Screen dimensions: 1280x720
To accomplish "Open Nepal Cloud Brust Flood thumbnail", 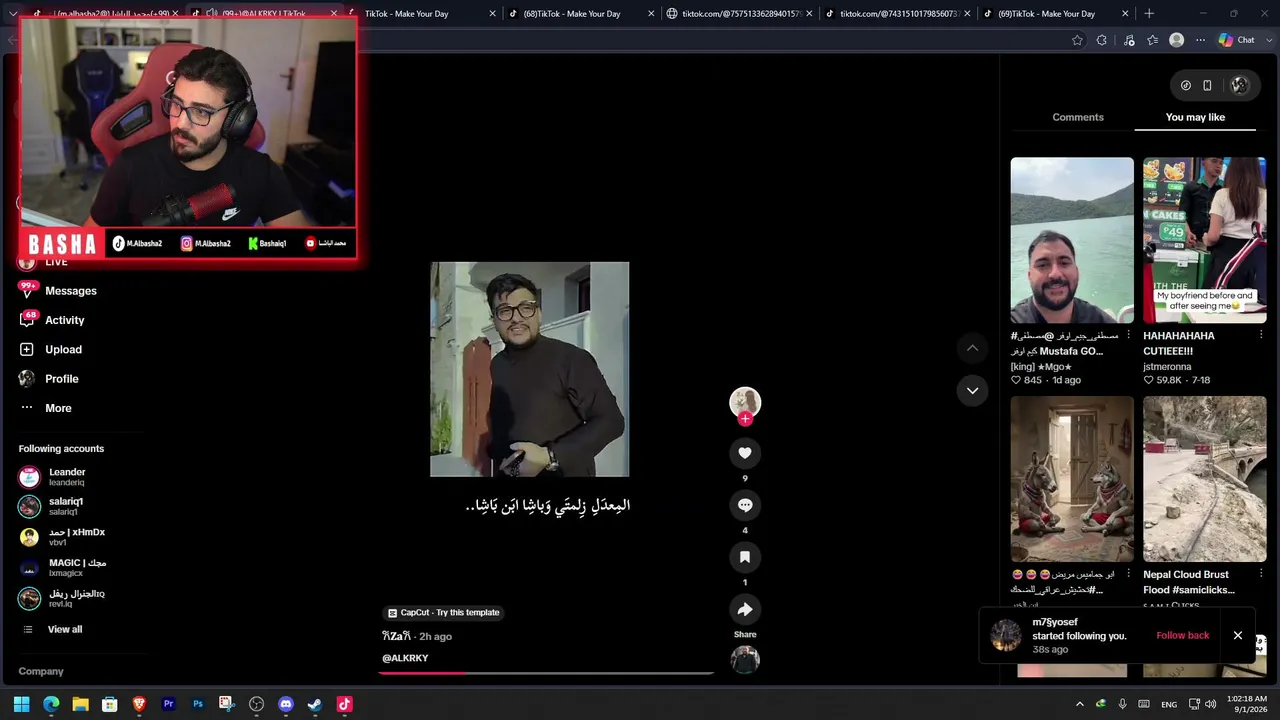I will point(1204,479).
